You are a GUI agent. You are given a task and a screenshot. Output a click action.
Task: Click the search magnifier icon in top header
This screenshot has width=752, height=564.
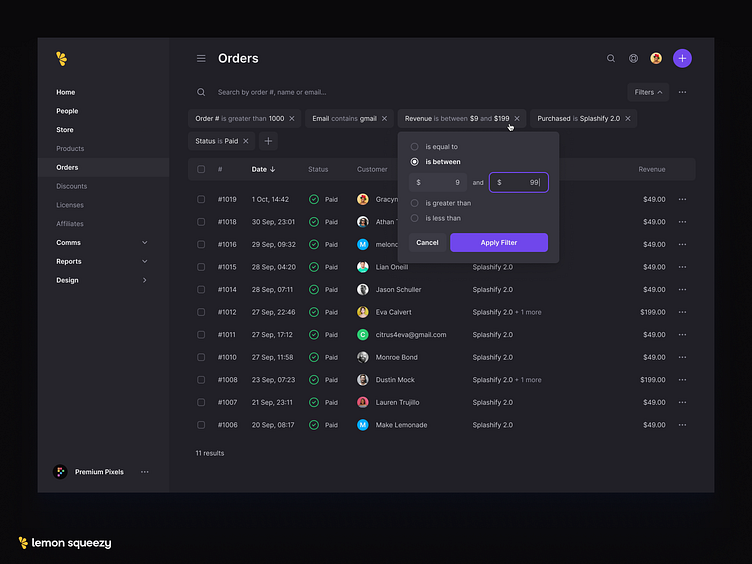[x=611, y=59]
